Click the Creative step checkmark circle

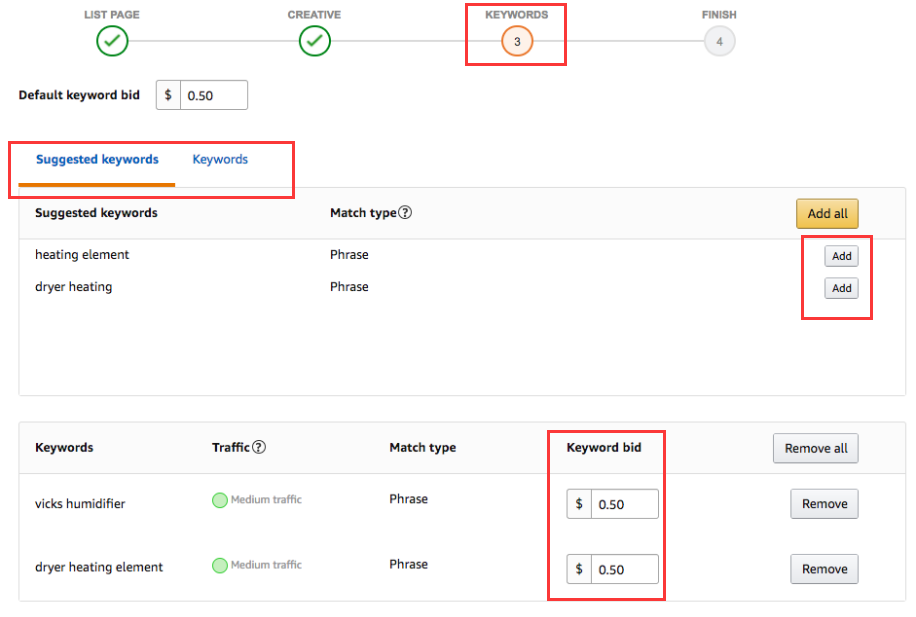click(314, 41)
